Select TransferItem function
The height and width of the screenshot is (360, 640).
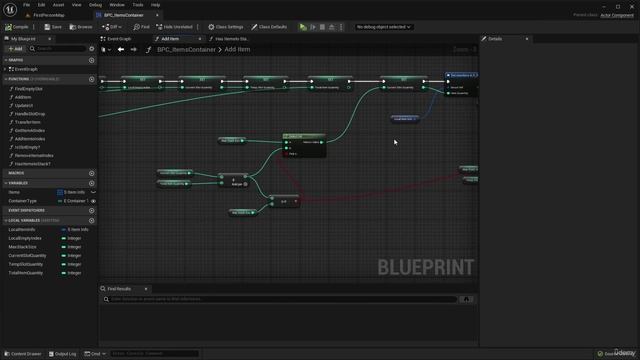[27, 122]
